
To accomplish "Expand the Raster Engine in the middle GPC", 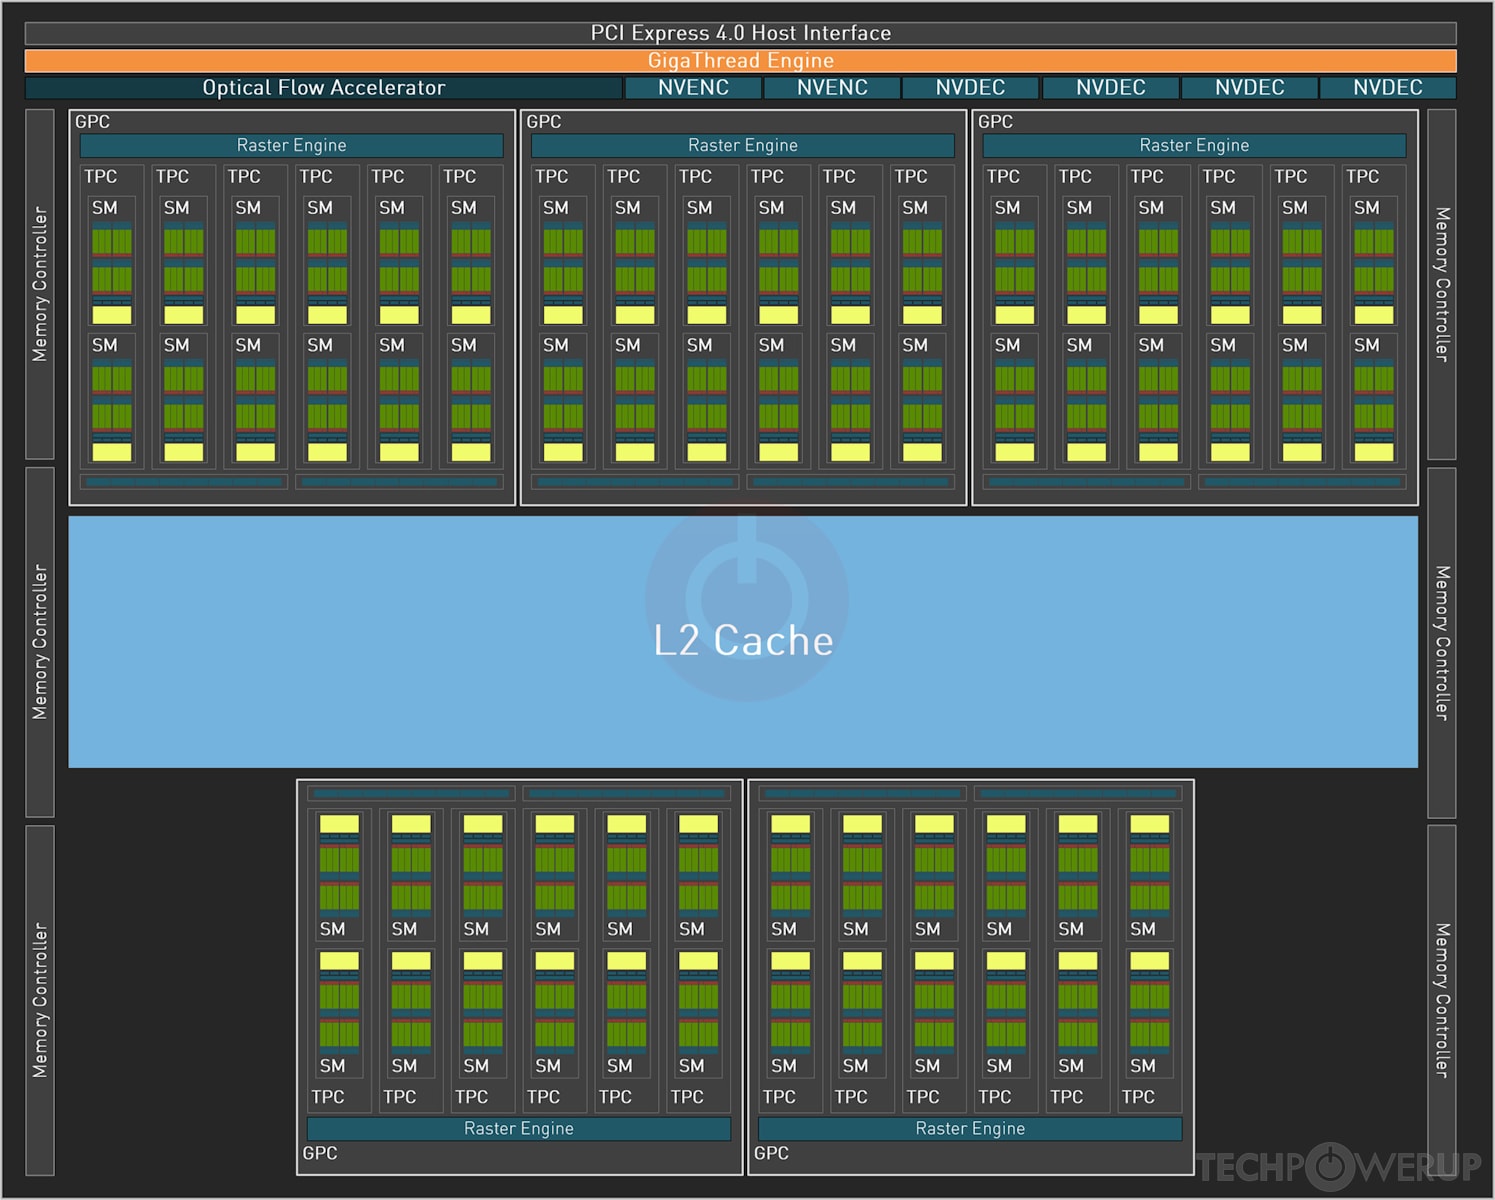I will pyautogui.click(x=743, y=145).
